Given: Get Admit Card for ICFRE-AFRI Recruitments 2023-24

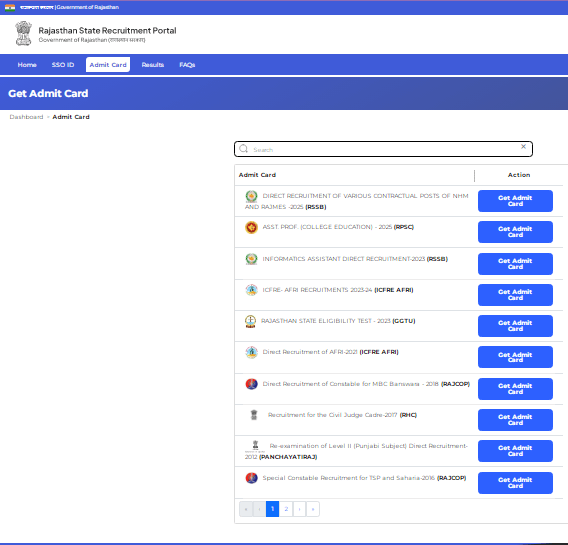Looking at the screenshot, I should [515, 295].
